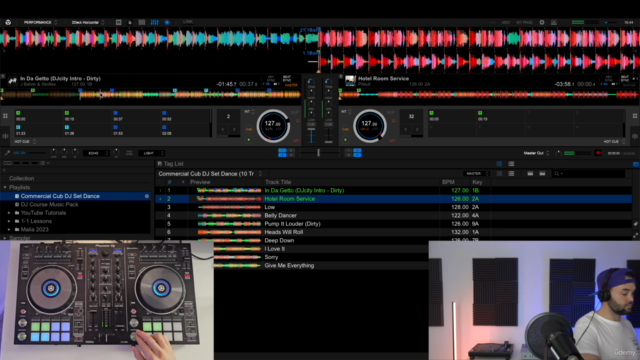Trigger deck 1 hot cue E at 01:23
Screen dimensions: 640x360
[x=39, y=130]
